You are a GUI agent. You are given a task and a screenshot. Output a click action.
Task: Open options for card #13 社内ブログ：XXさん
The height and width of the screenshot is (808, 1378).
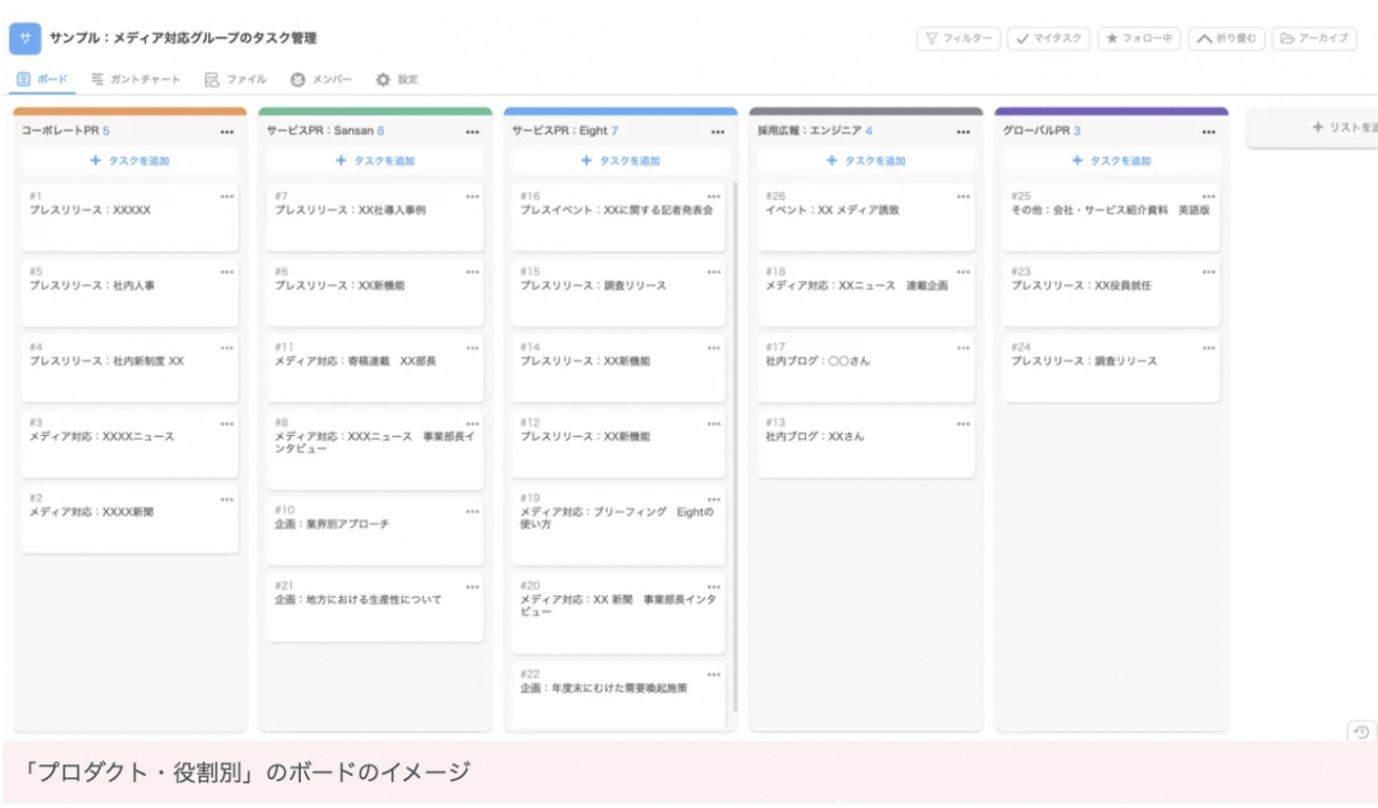[x=963, y=422]
